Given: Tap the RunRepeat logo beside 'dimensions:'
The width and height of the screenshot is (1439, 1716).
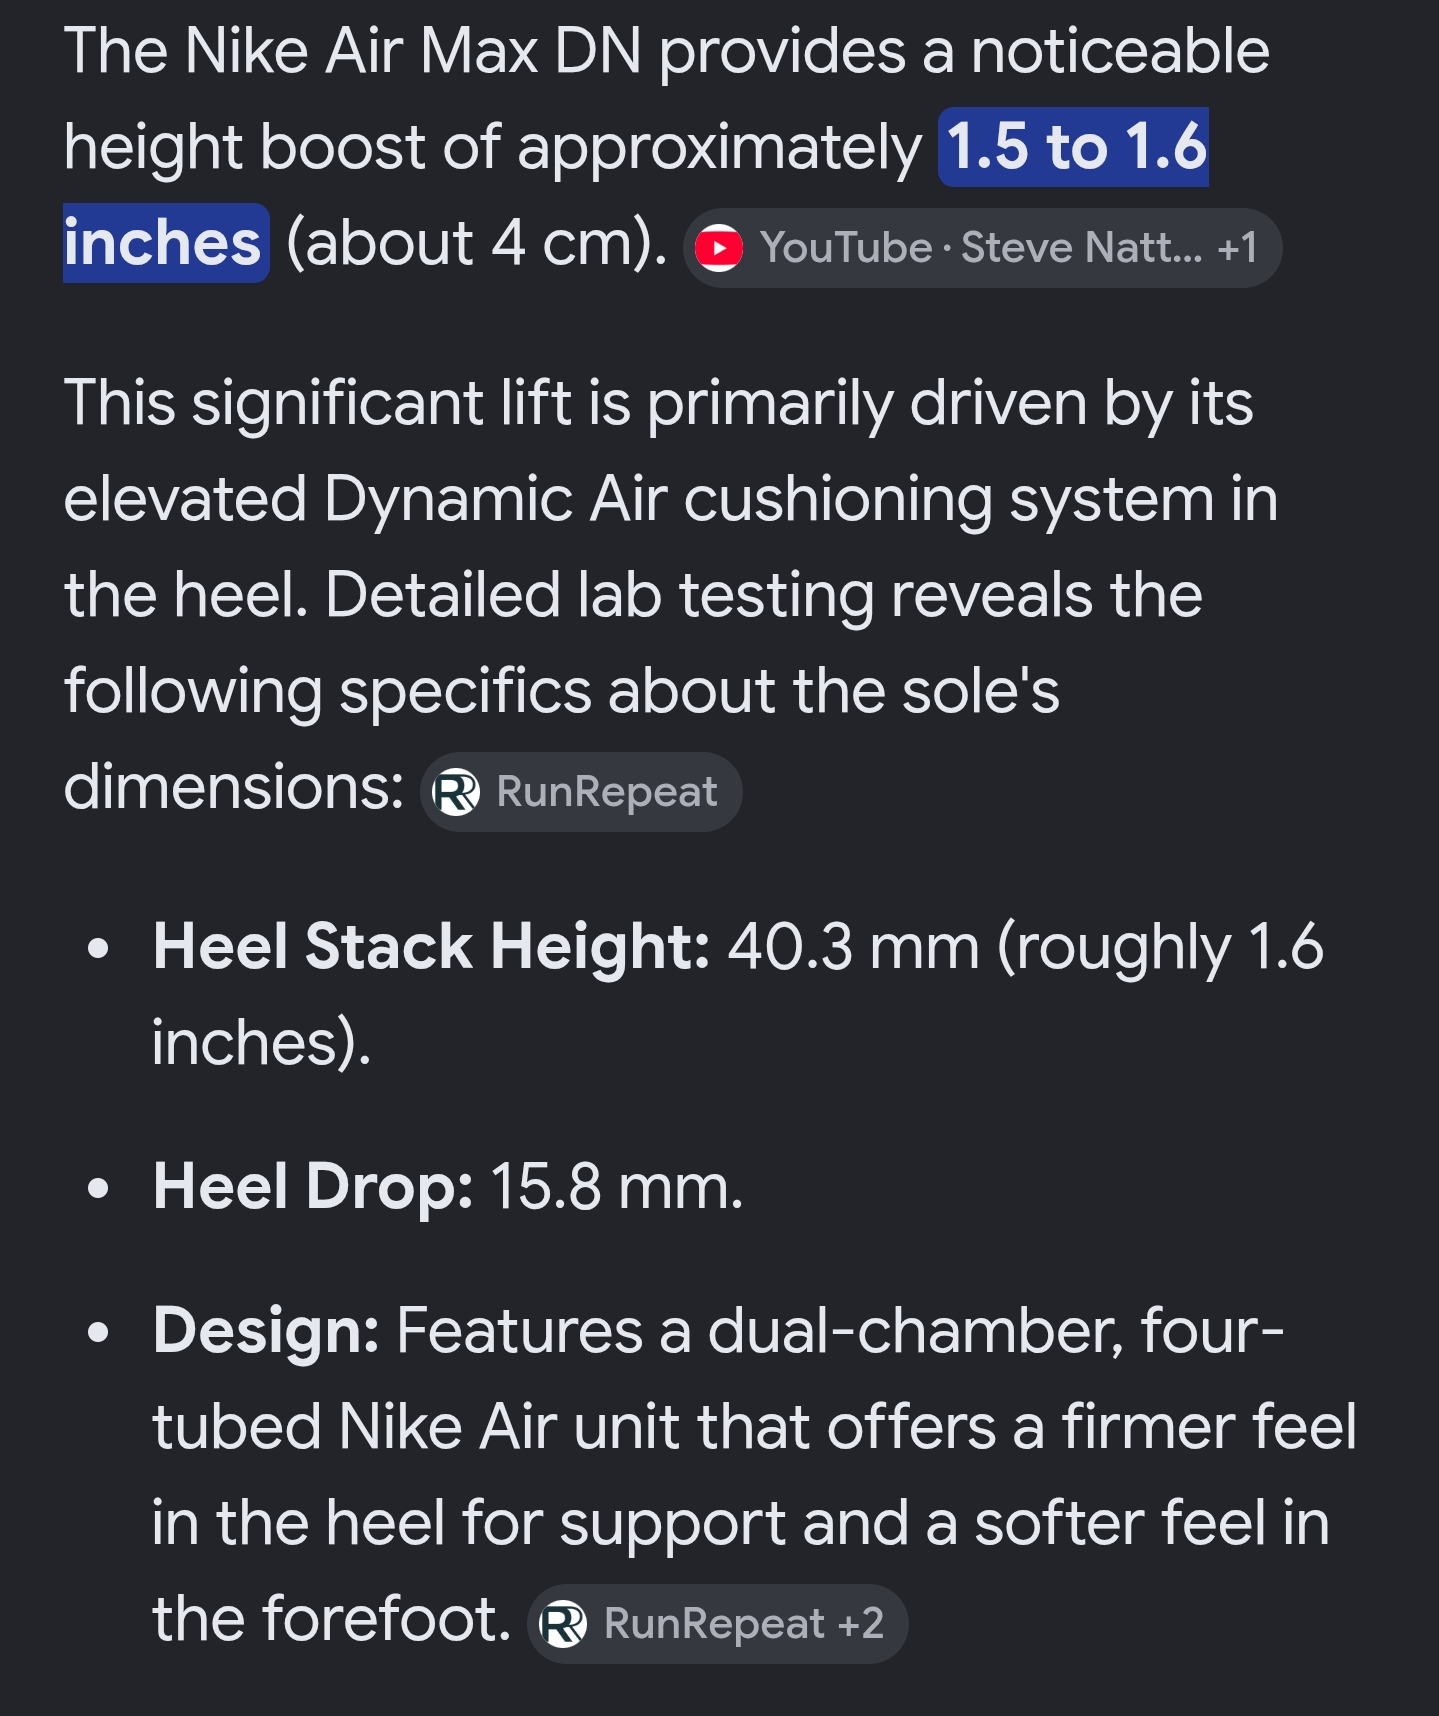Looking at the screenshot, I should [x=456, y=792].
